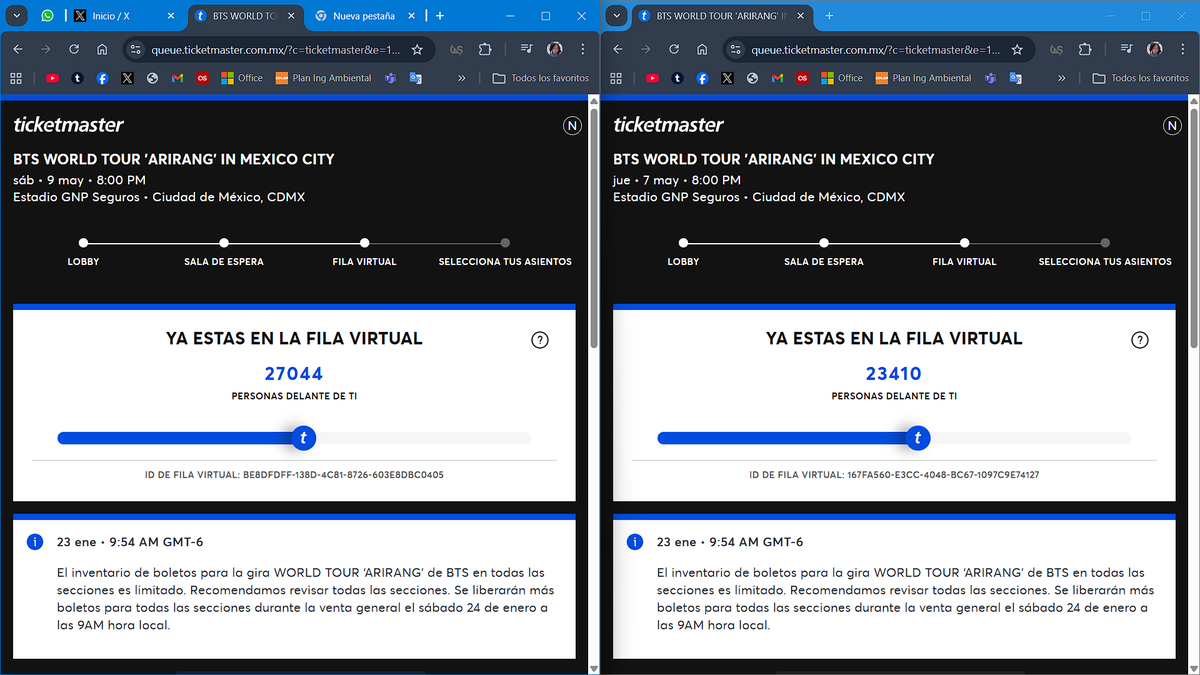Open Chrome menu in right window
Image resolution: width=1200 pixels, height=675 pixels.
1183,49
